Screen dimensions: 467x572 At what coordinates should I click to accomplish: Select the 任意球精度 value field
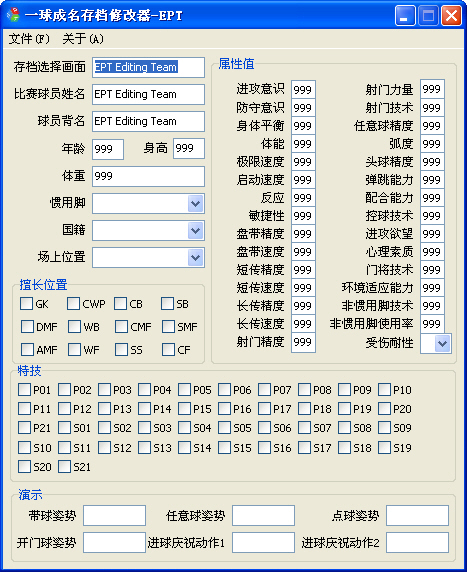432,125
